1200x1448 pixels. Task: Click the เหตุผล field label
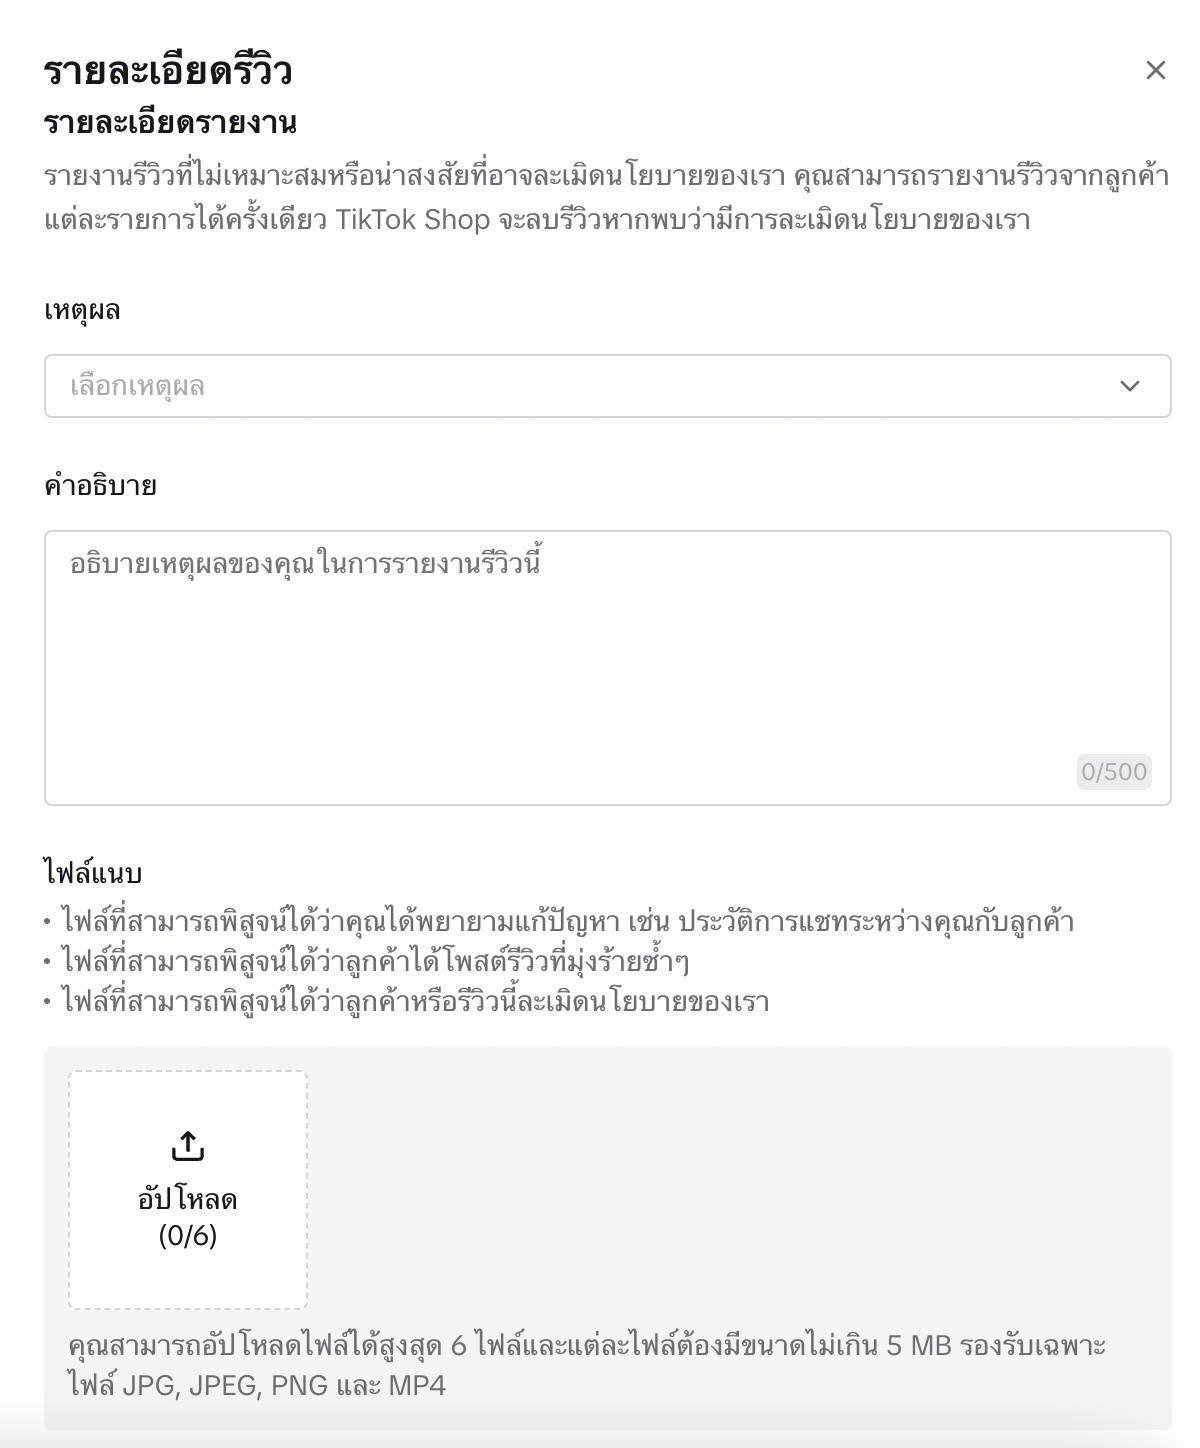pyautogui.click(x=82, y=310)
